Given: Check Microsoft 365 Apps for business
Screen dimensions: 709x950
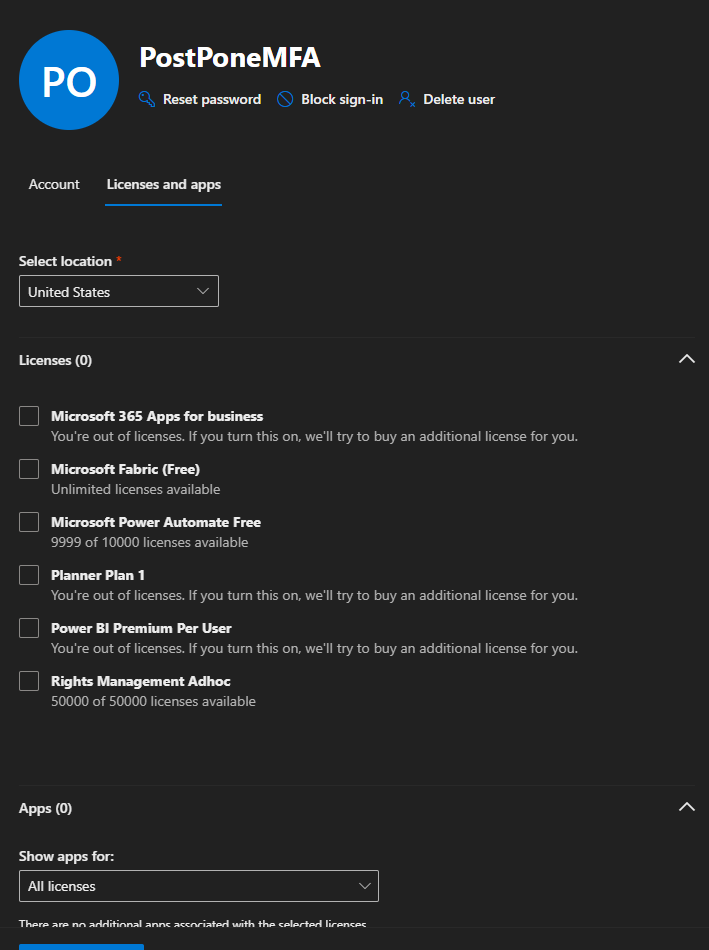Looking at the screenshot, I should (29, 416).
